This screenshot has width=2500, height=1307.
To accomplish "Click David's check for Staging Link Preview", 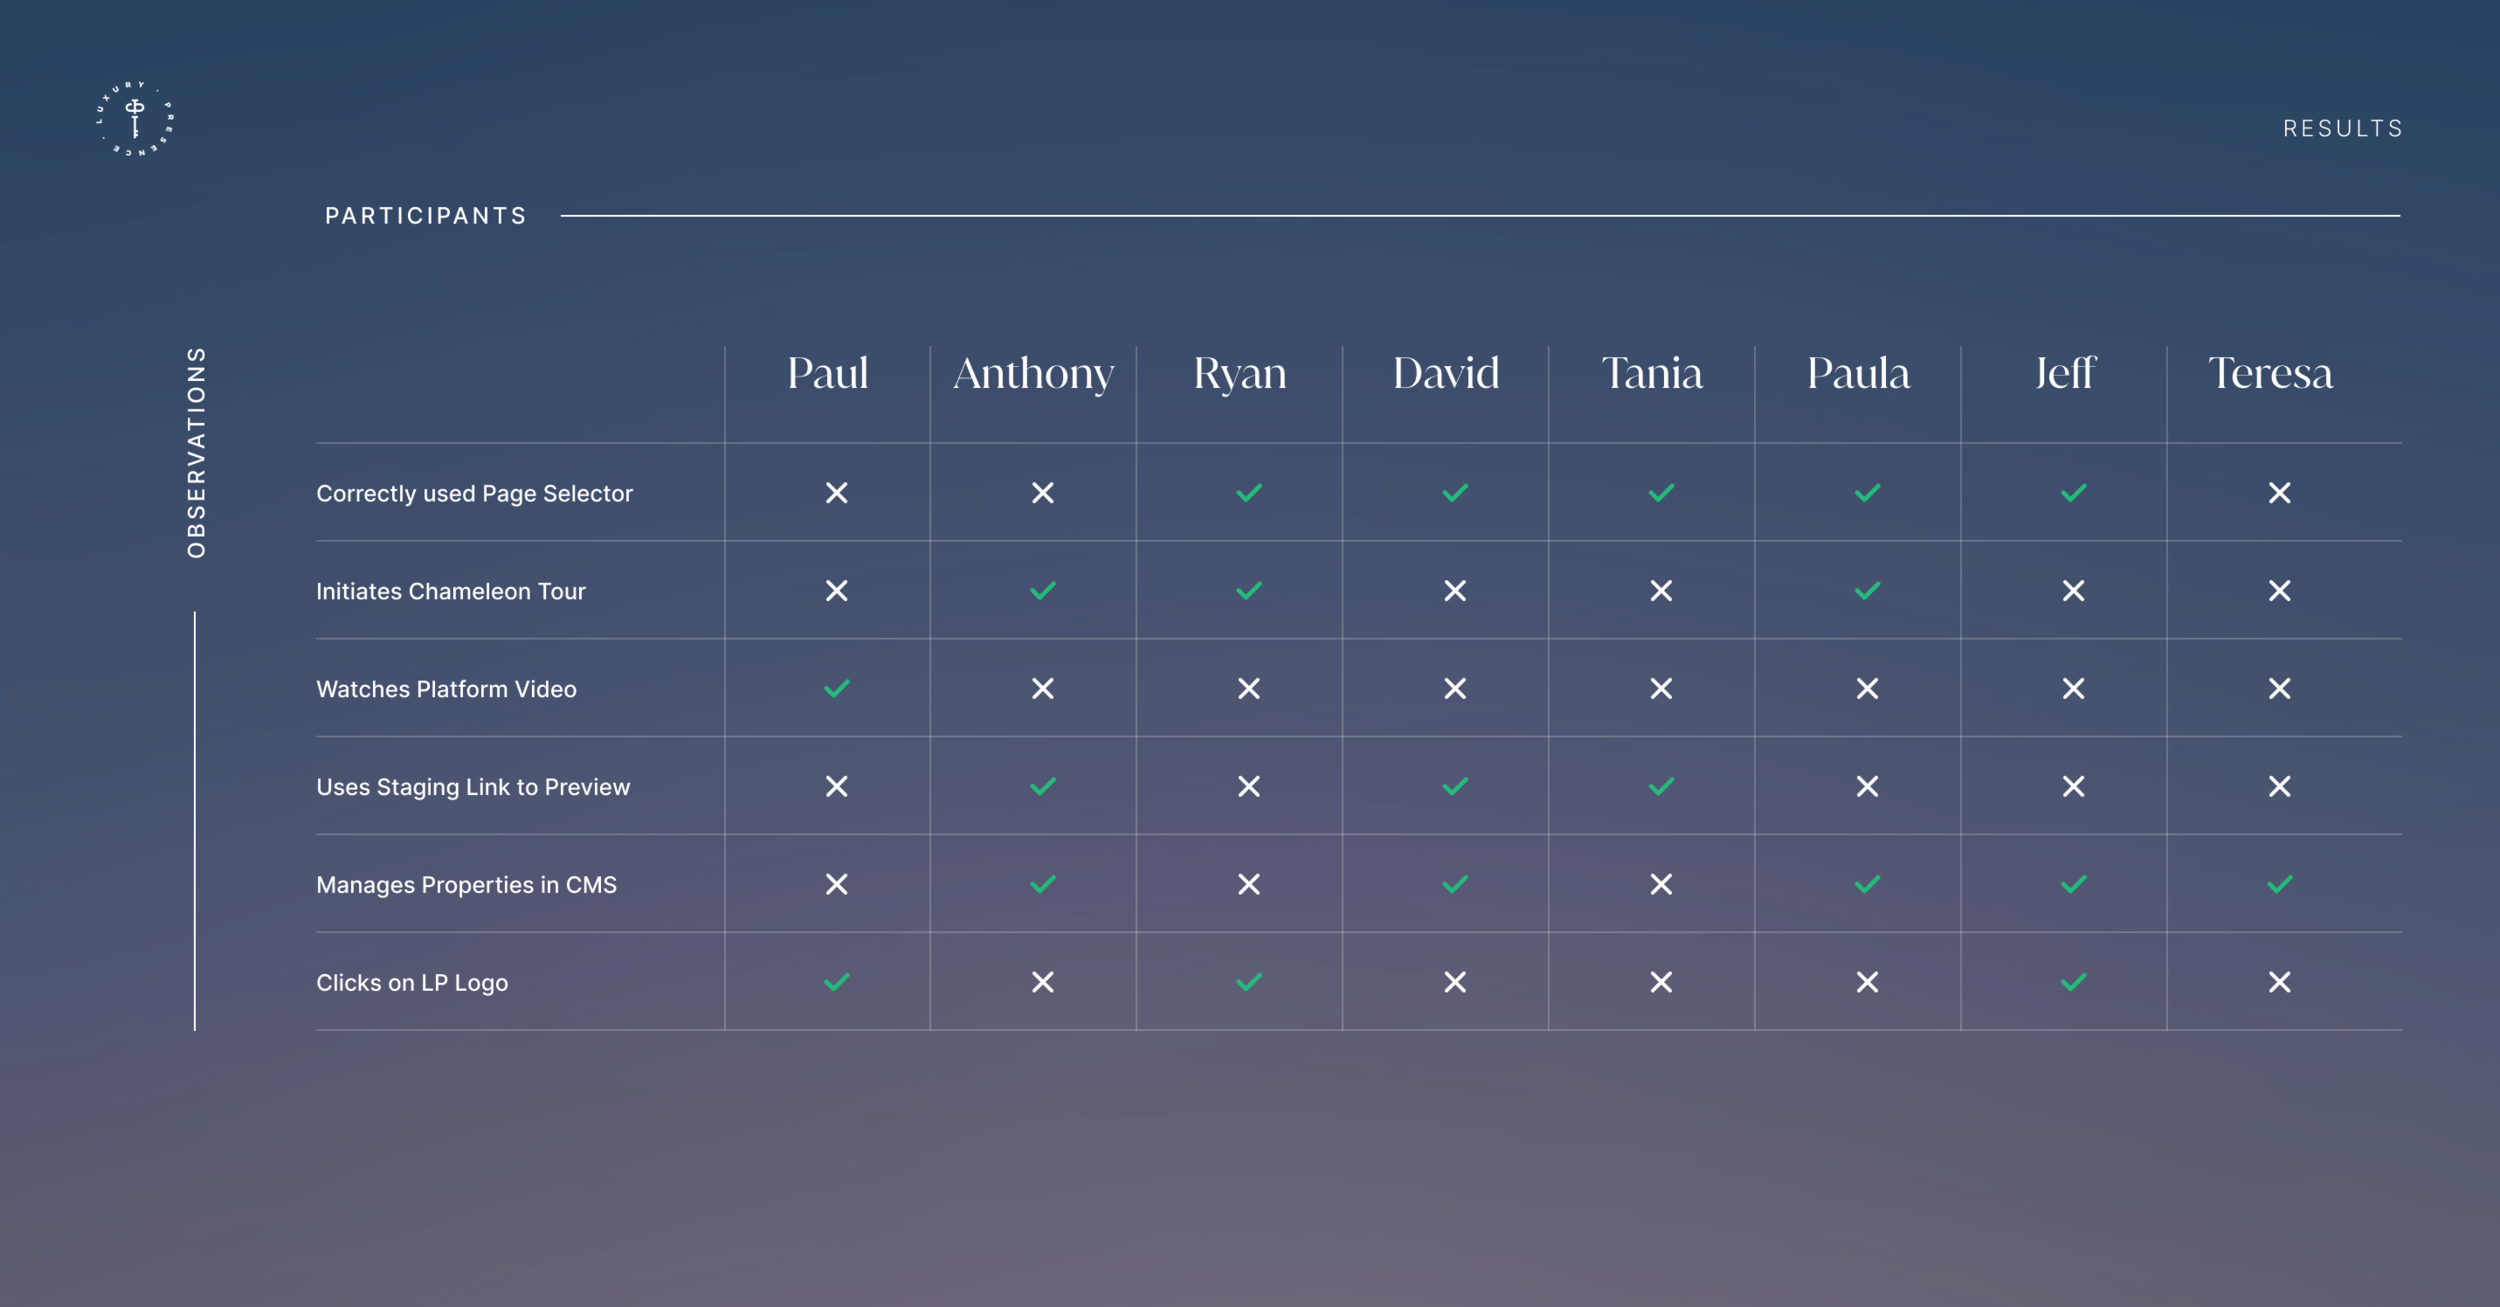I will pyautogui.click(x=1454, y=787).
